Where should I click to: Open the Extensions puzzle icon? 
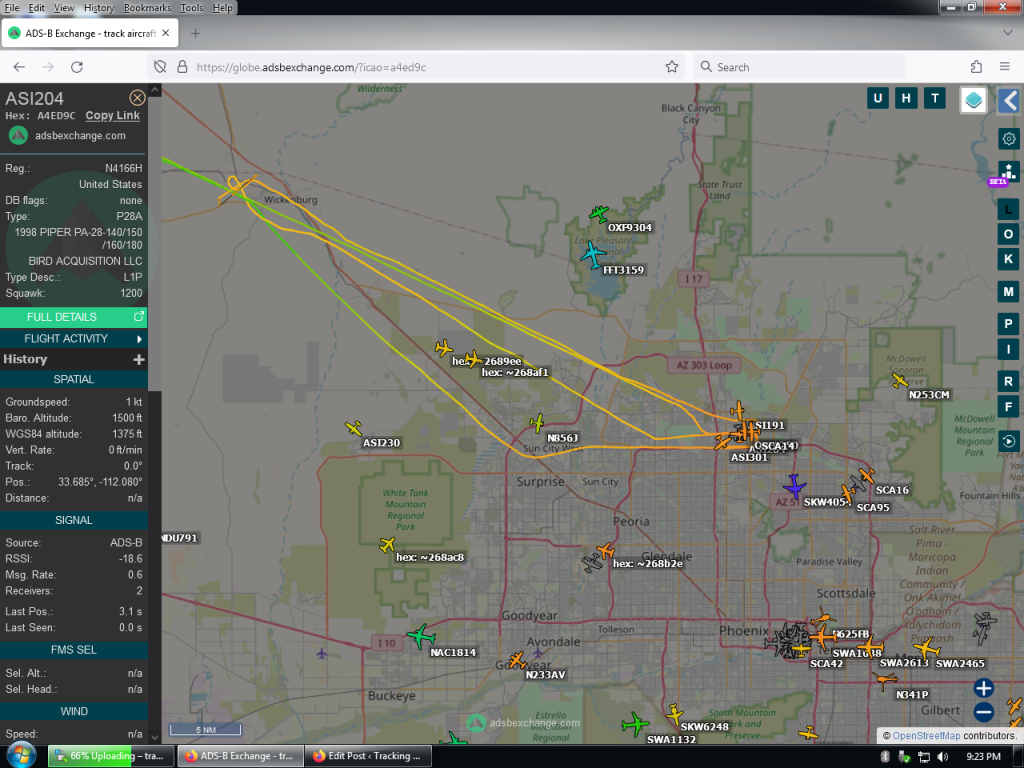tap(976, 67)
